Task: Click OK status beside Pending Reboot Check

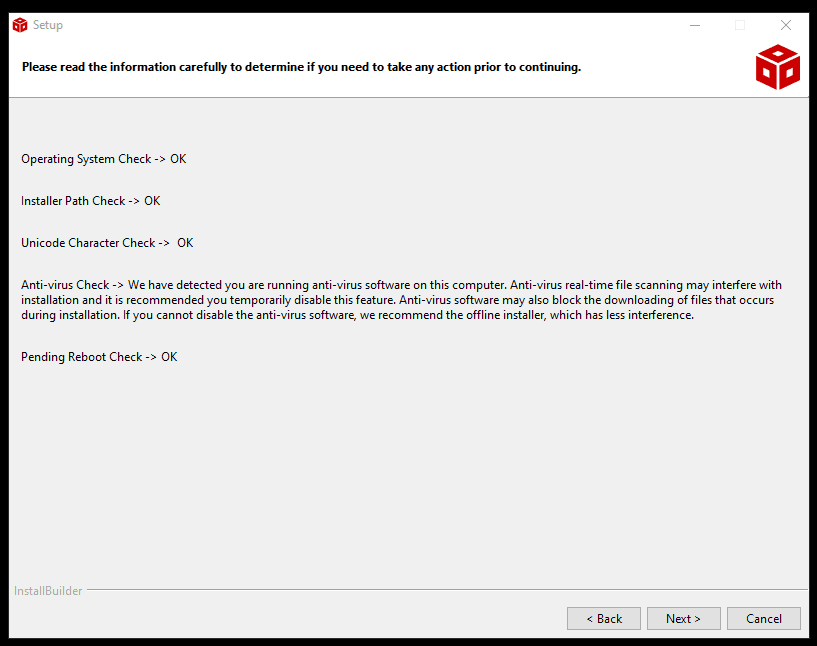Action: pyautogui.click(x=169, y=357)
